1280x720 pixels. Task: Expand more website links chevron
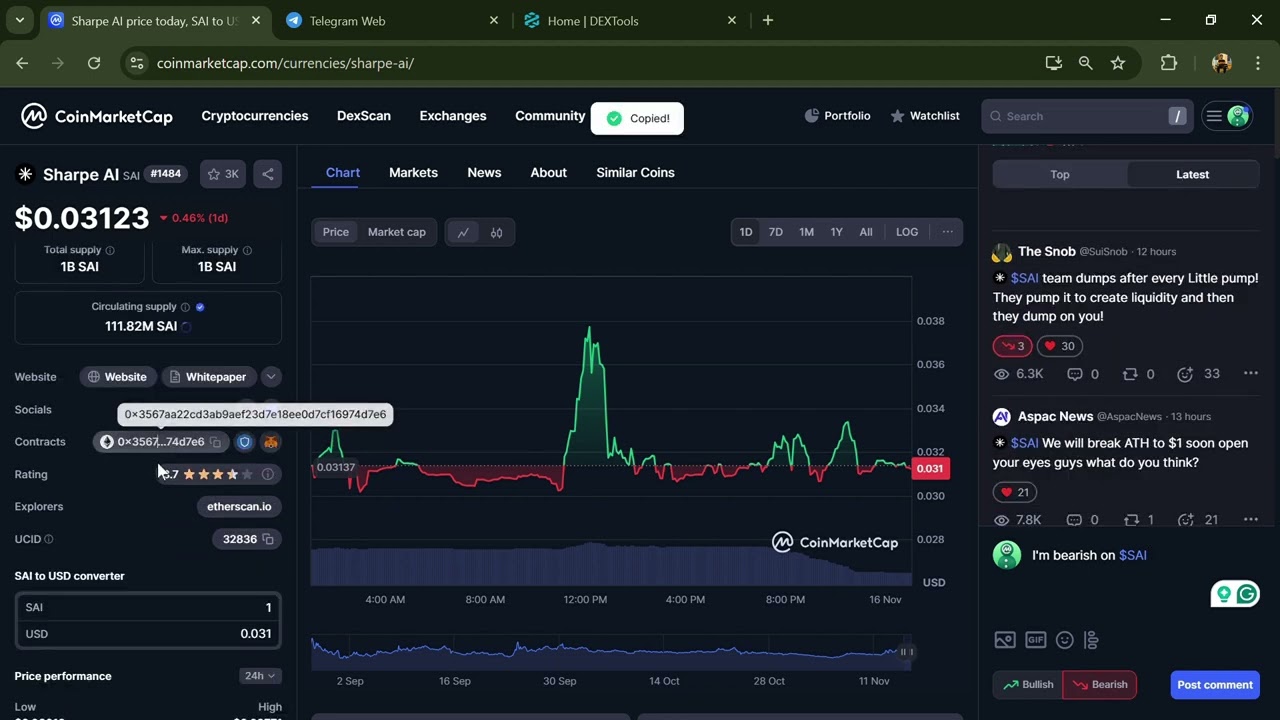tap(271, 377)
